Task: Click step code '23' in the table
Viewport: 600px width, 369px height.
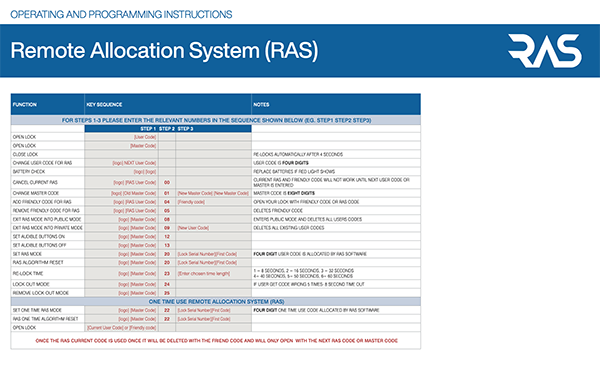Action: tap(167, 274)
